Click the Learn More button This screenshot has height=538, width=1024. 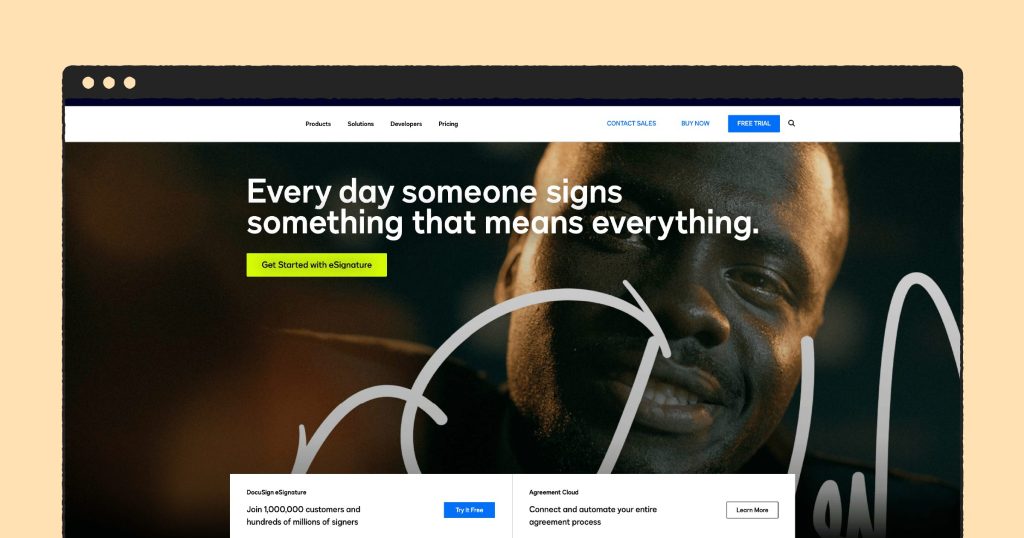[752, 510]
